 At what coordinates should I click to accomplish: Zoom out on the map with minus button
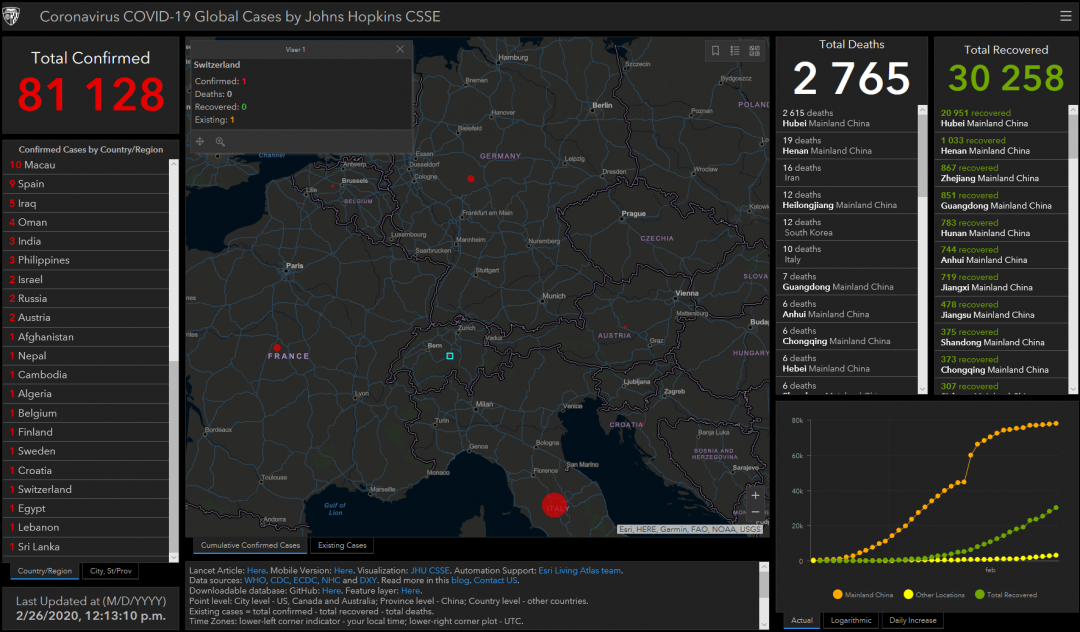coord(756,512)
